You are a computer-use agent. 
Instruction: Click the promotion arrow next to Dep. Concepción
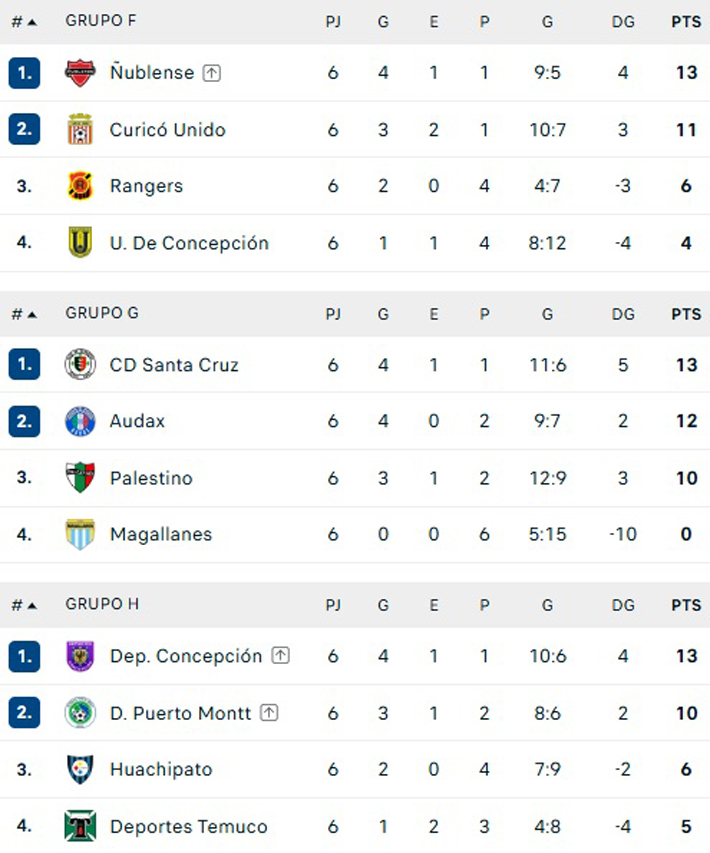280,655
